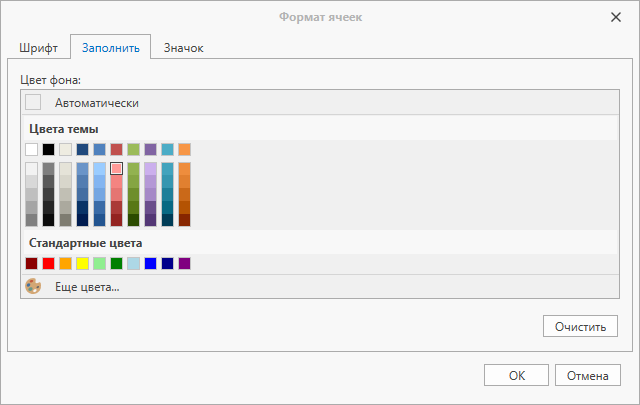Pick the white theme color swatch
Screen dimensions: 640x405
pos(31,149)
